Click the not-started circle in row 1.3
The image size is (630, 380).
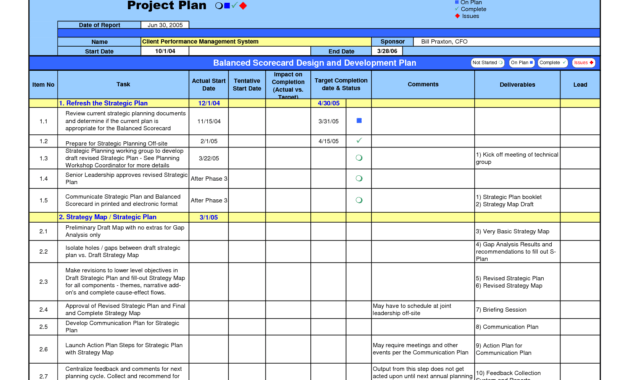tap(359, 158)
